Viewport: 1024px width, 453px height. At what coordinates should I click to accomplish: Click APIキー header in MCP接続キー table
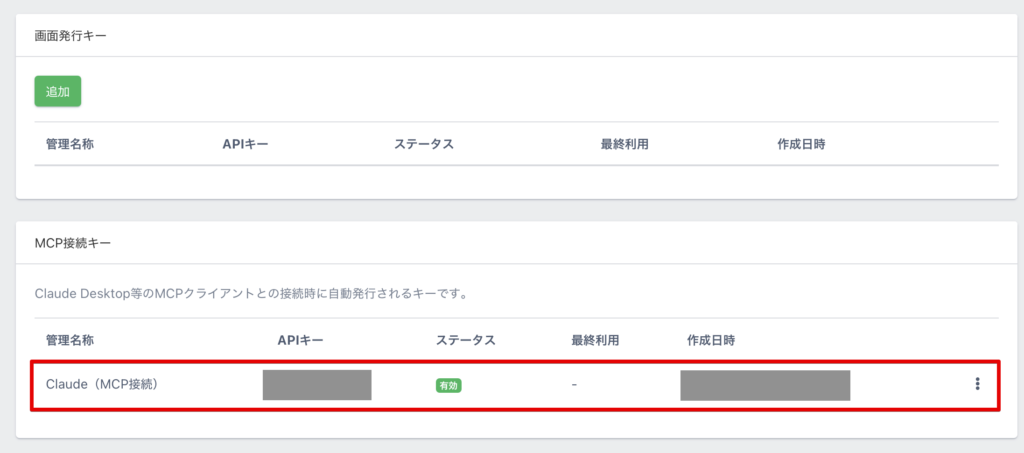tap(300, 340)
